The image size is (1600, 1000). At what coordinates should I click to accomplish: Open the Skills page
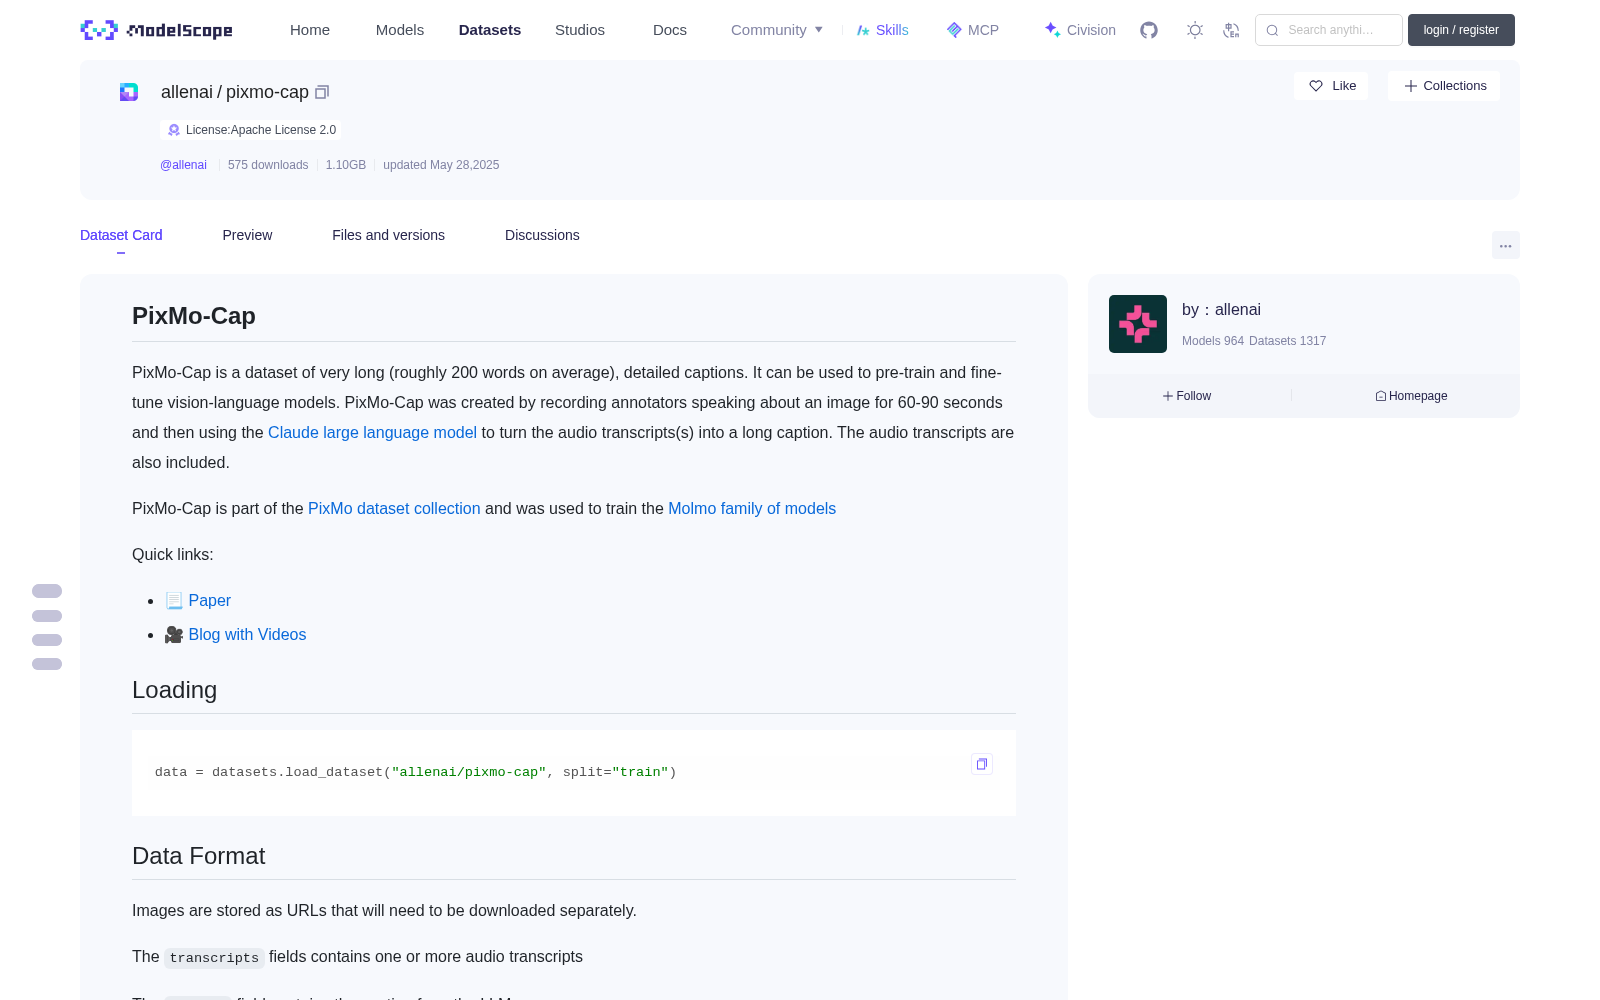click(x=883, y=30)
